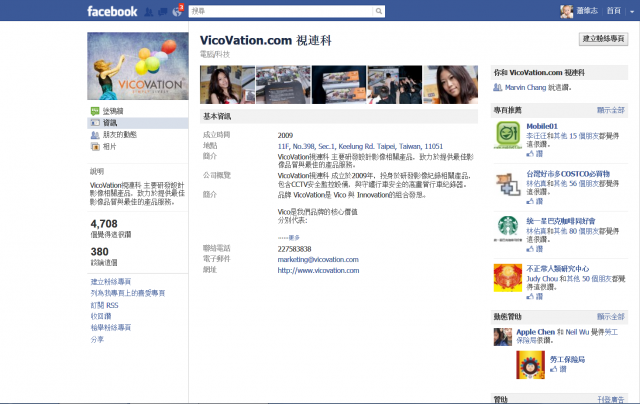This screenshot has height=404, width=640.
Task: Click the COSTCO page icon
Action: point(508,182)
